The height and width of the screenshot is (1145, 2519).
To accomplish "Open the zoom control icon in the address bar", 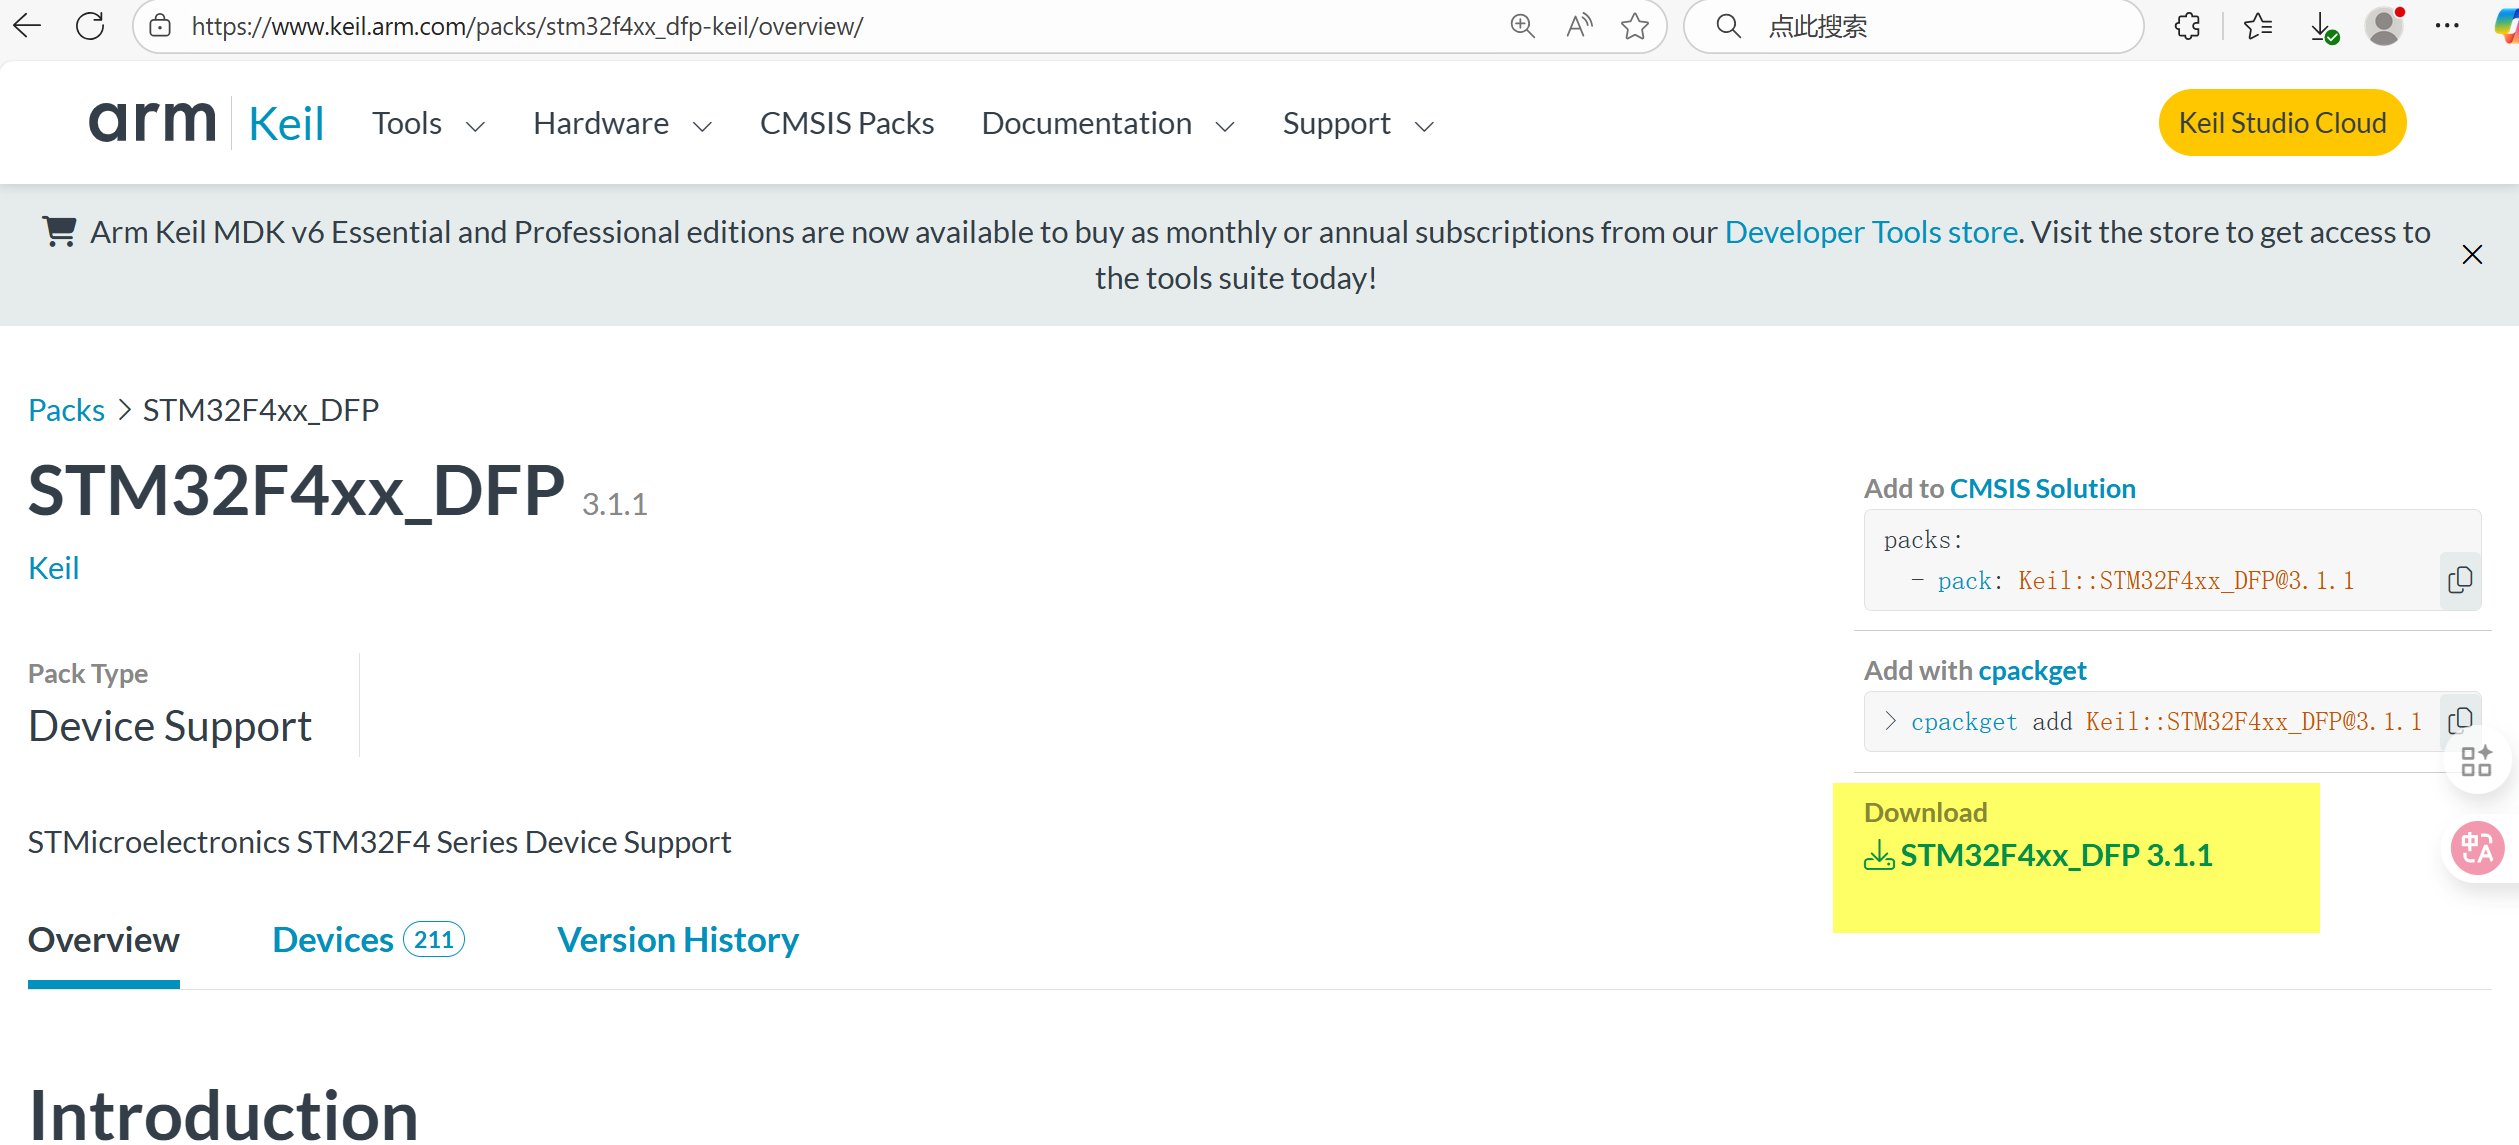I will 1522,26.
